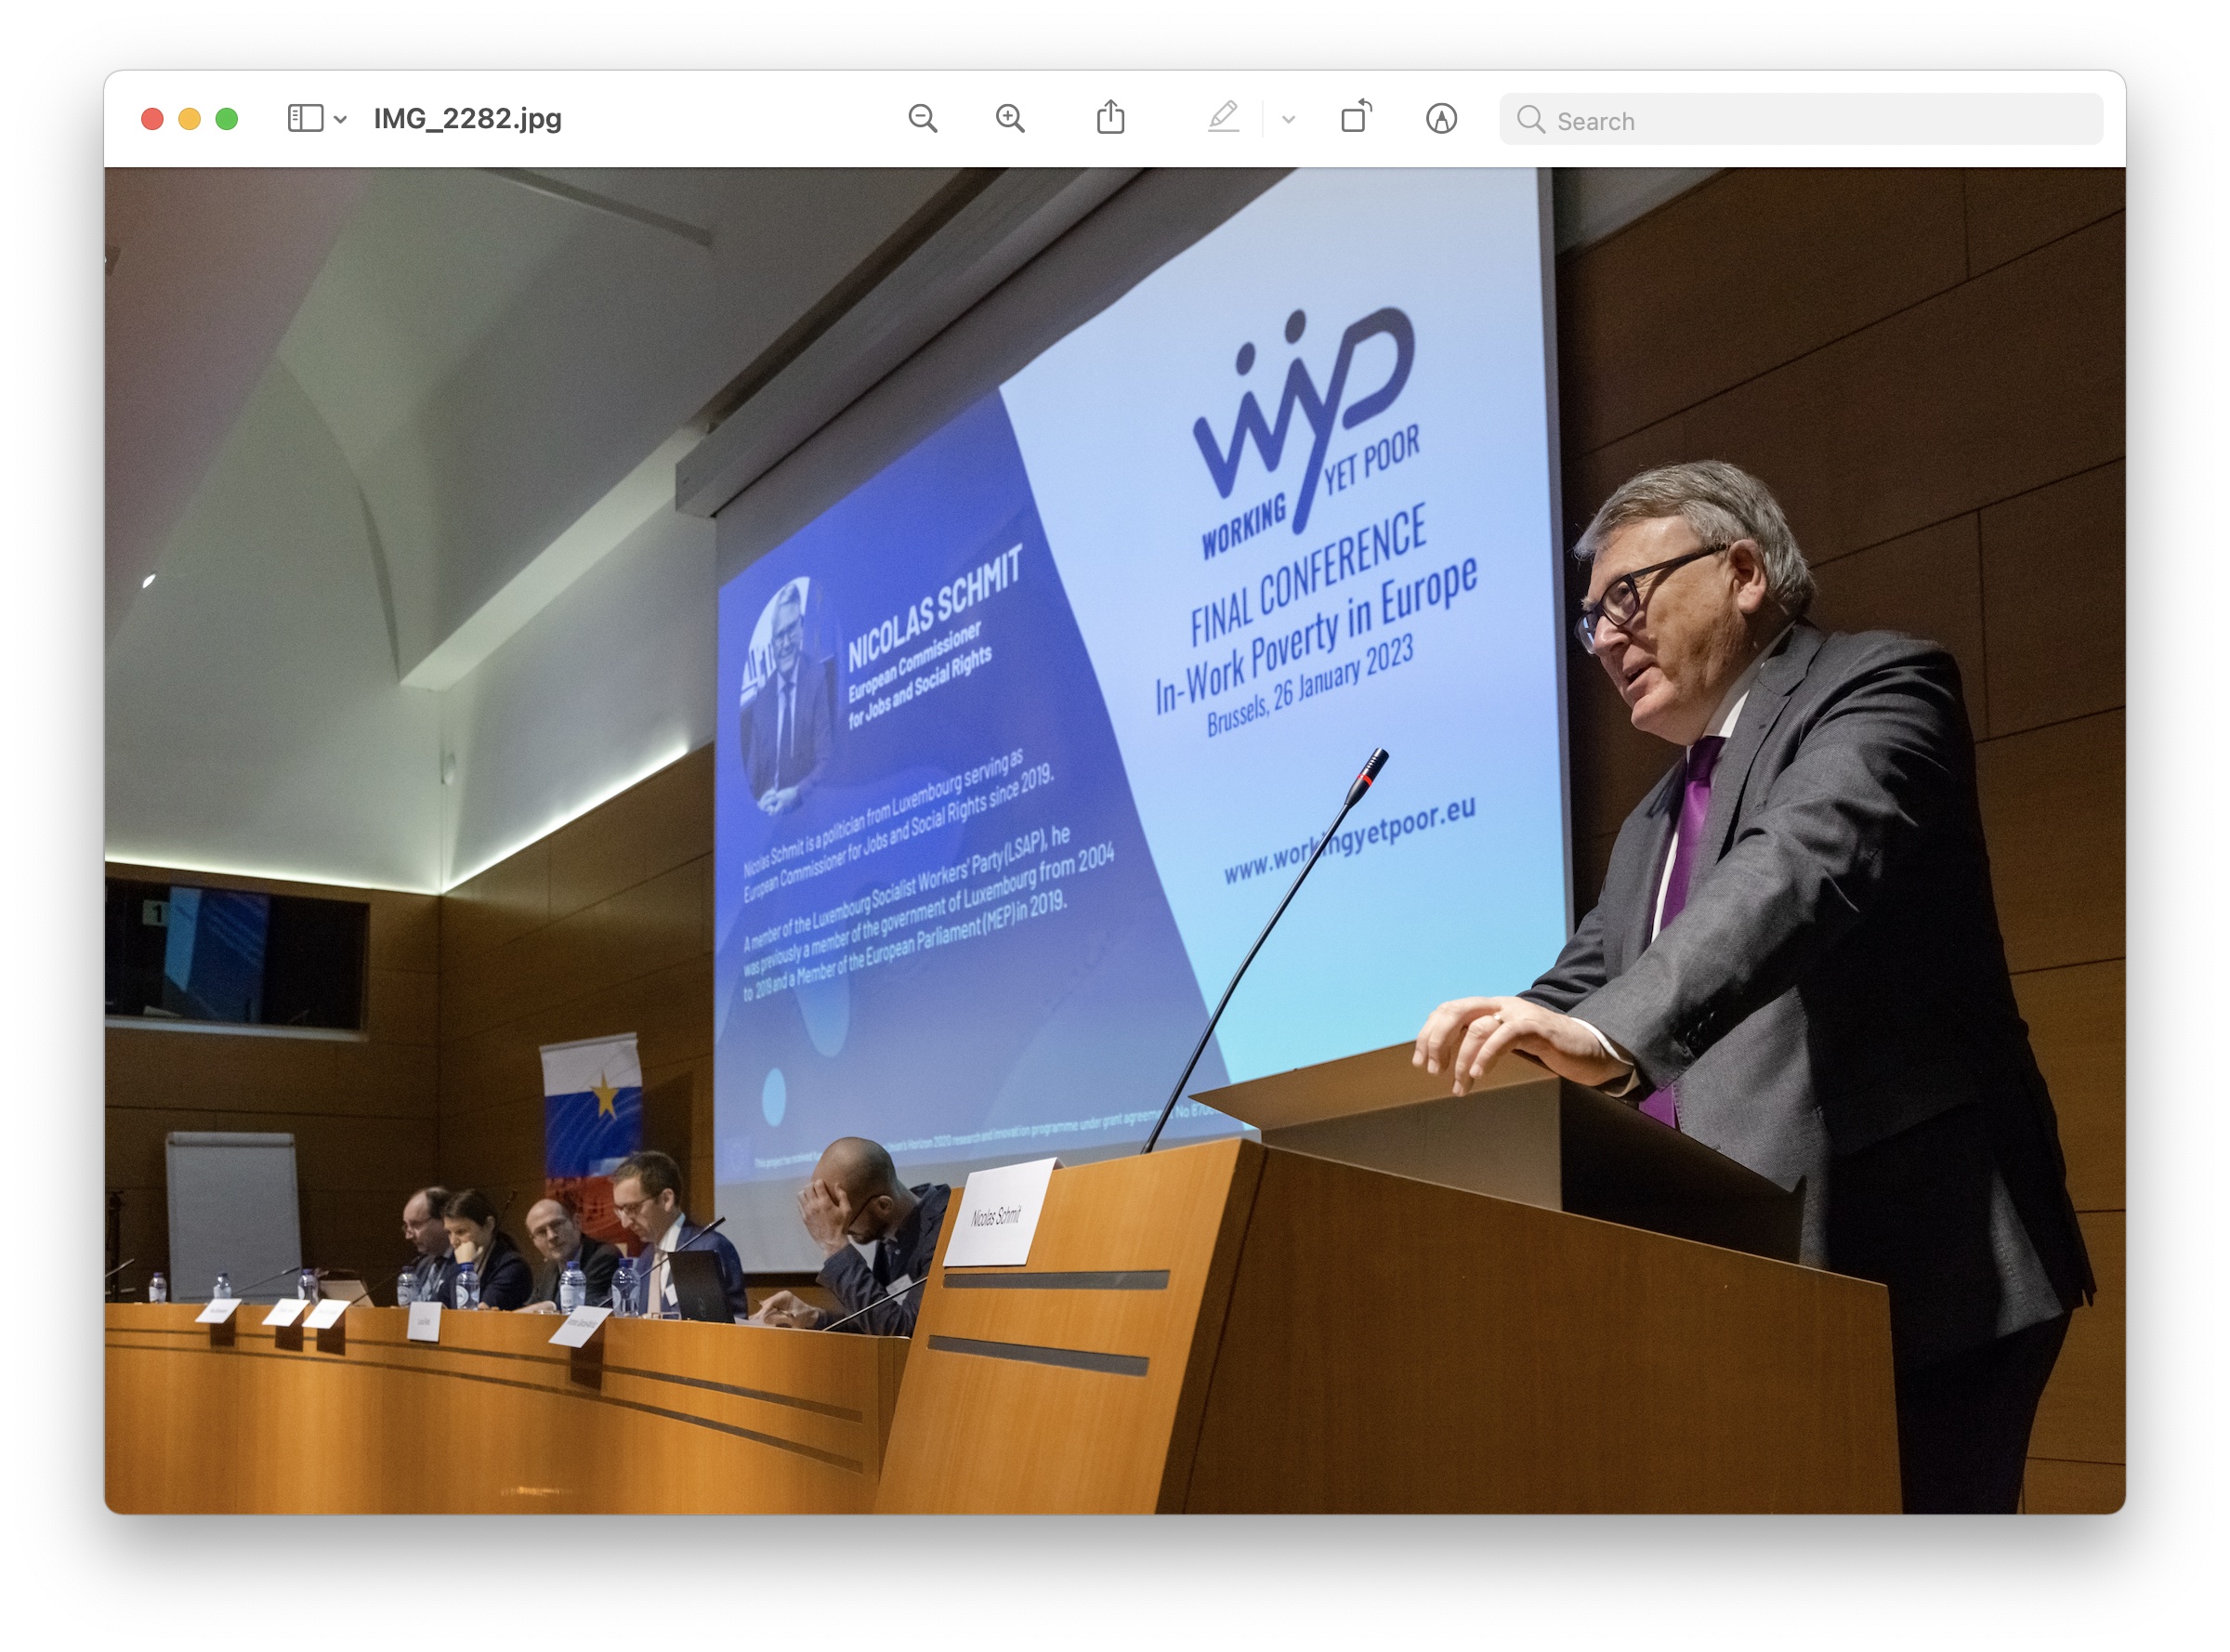The width and height of the screenshot is (2230, 1652).
Task: Click the Nicolas Schmit name placard on podium
Action: coord(998,1213)
